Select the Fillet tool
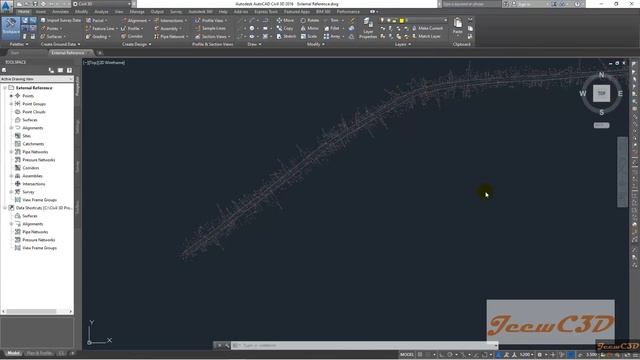 (332, 29)
